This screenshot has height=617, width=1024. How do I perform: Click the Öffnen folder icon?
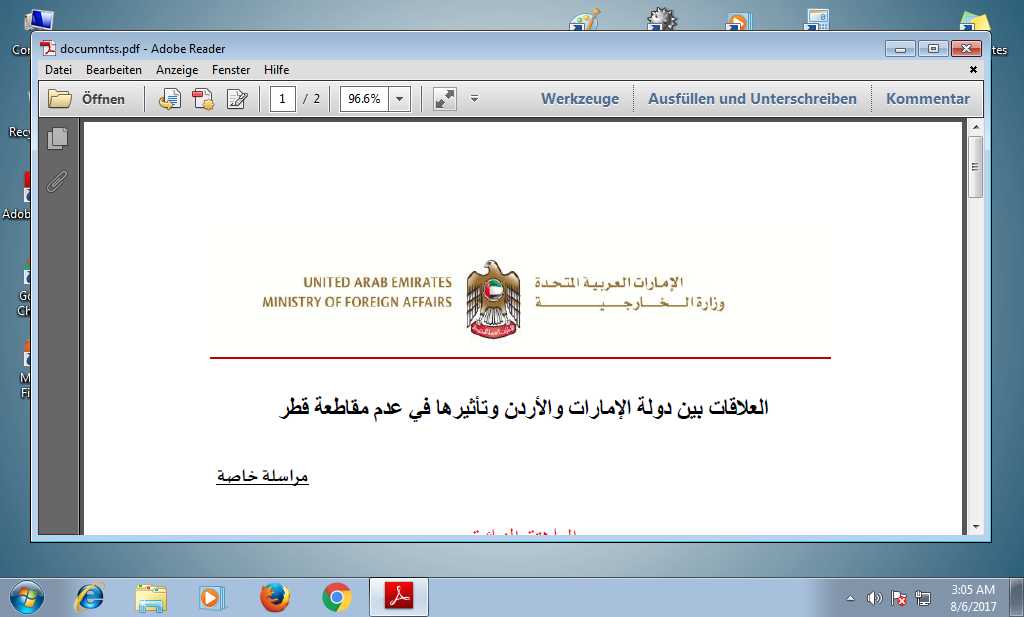tap(61, 99)
